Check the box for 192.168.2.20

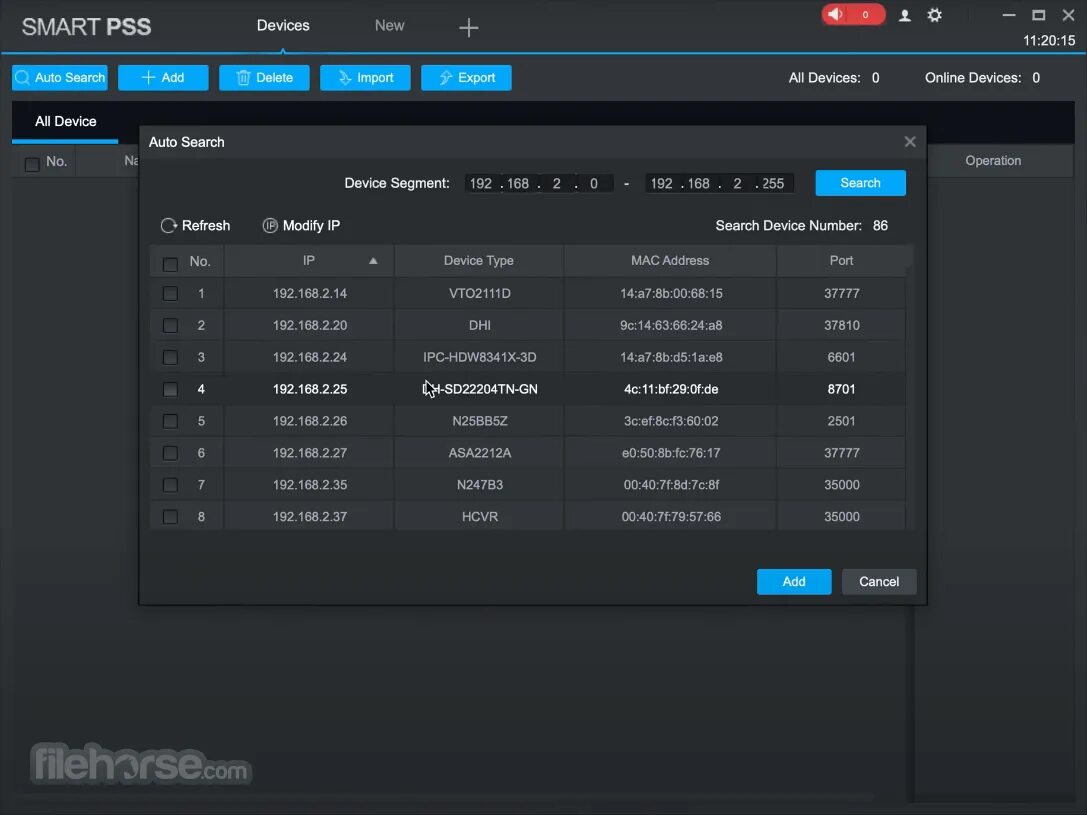[x=170, y=326]
